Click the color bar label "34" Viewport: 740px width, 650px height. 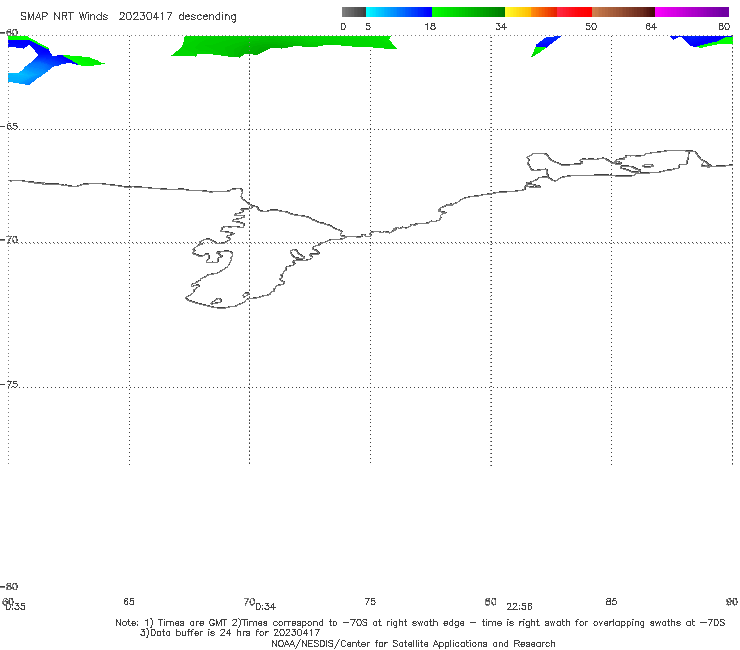(x=501, y=27)
